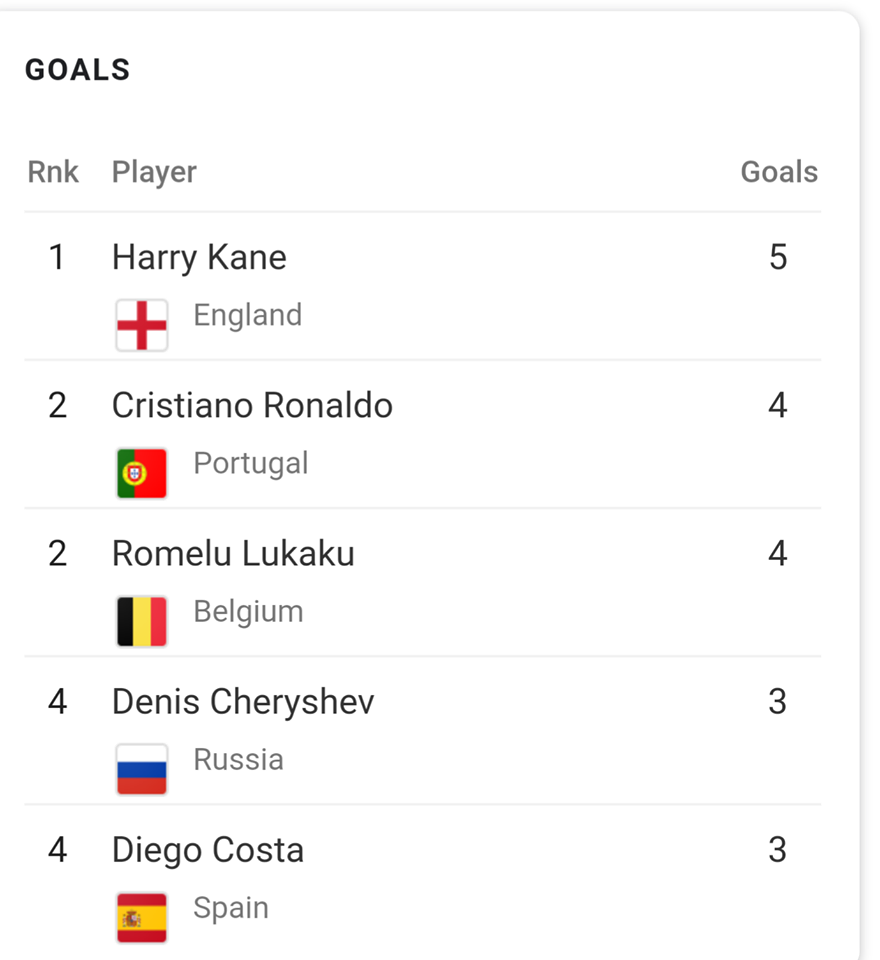This screenshot has width=880, height=960.
Task: Open Denis Cheryshev's player entry
Action: point(243,703)
